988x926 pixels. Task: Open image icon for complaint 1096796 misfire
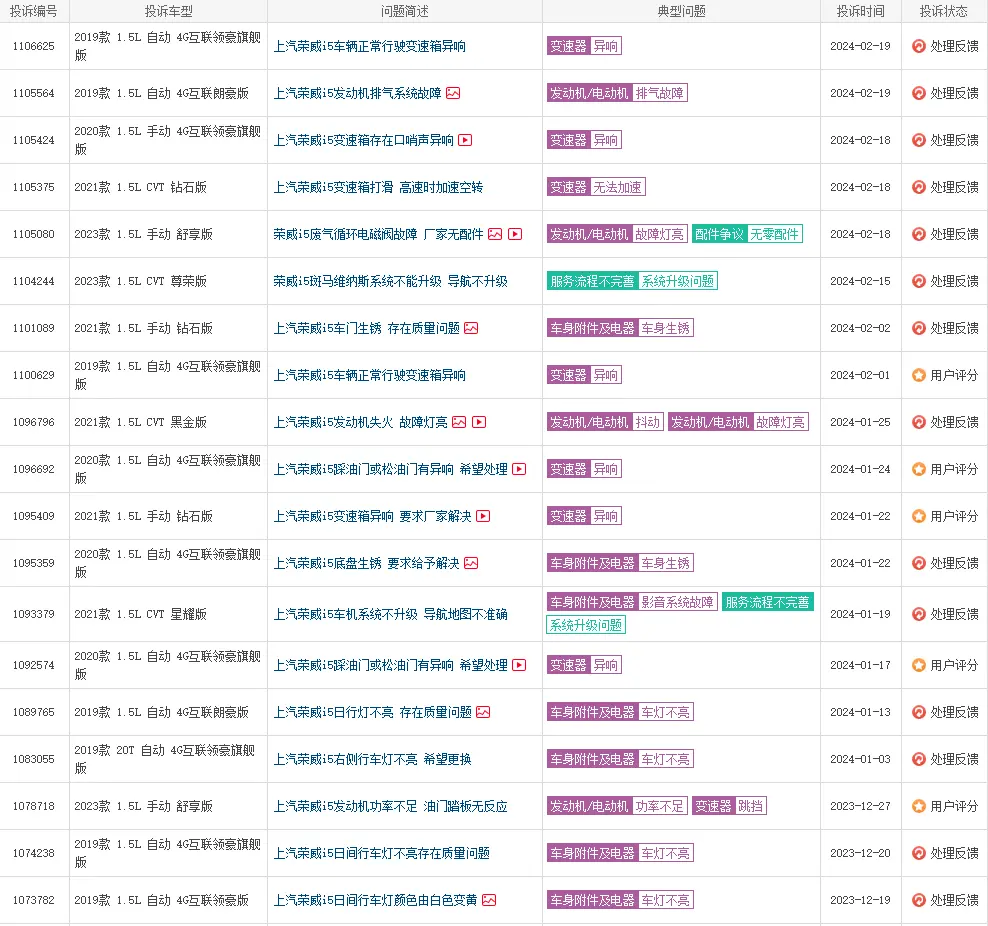point(459,422)
